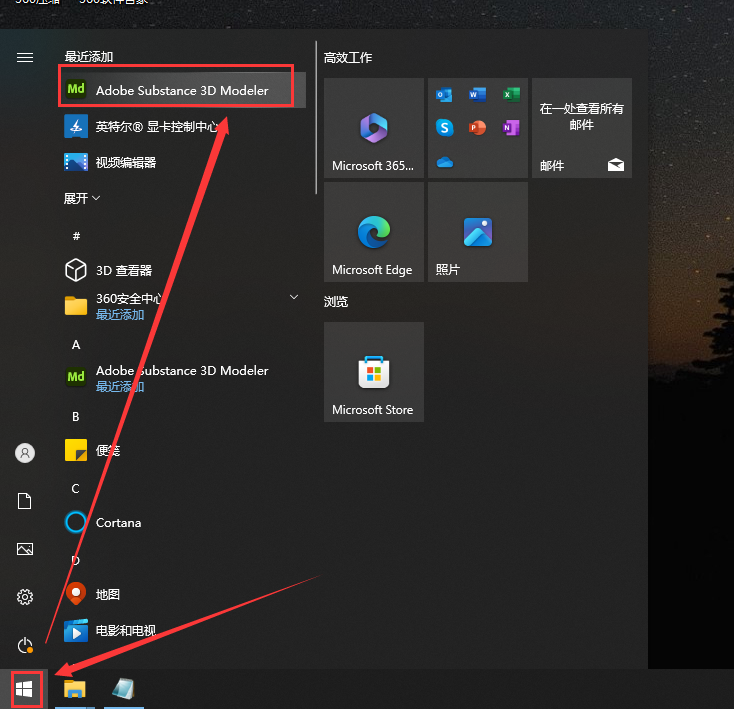The width and height of the screenshot is (734, 709).
Task: Click the 最近添加 section heading
Action: click(89, 57)
